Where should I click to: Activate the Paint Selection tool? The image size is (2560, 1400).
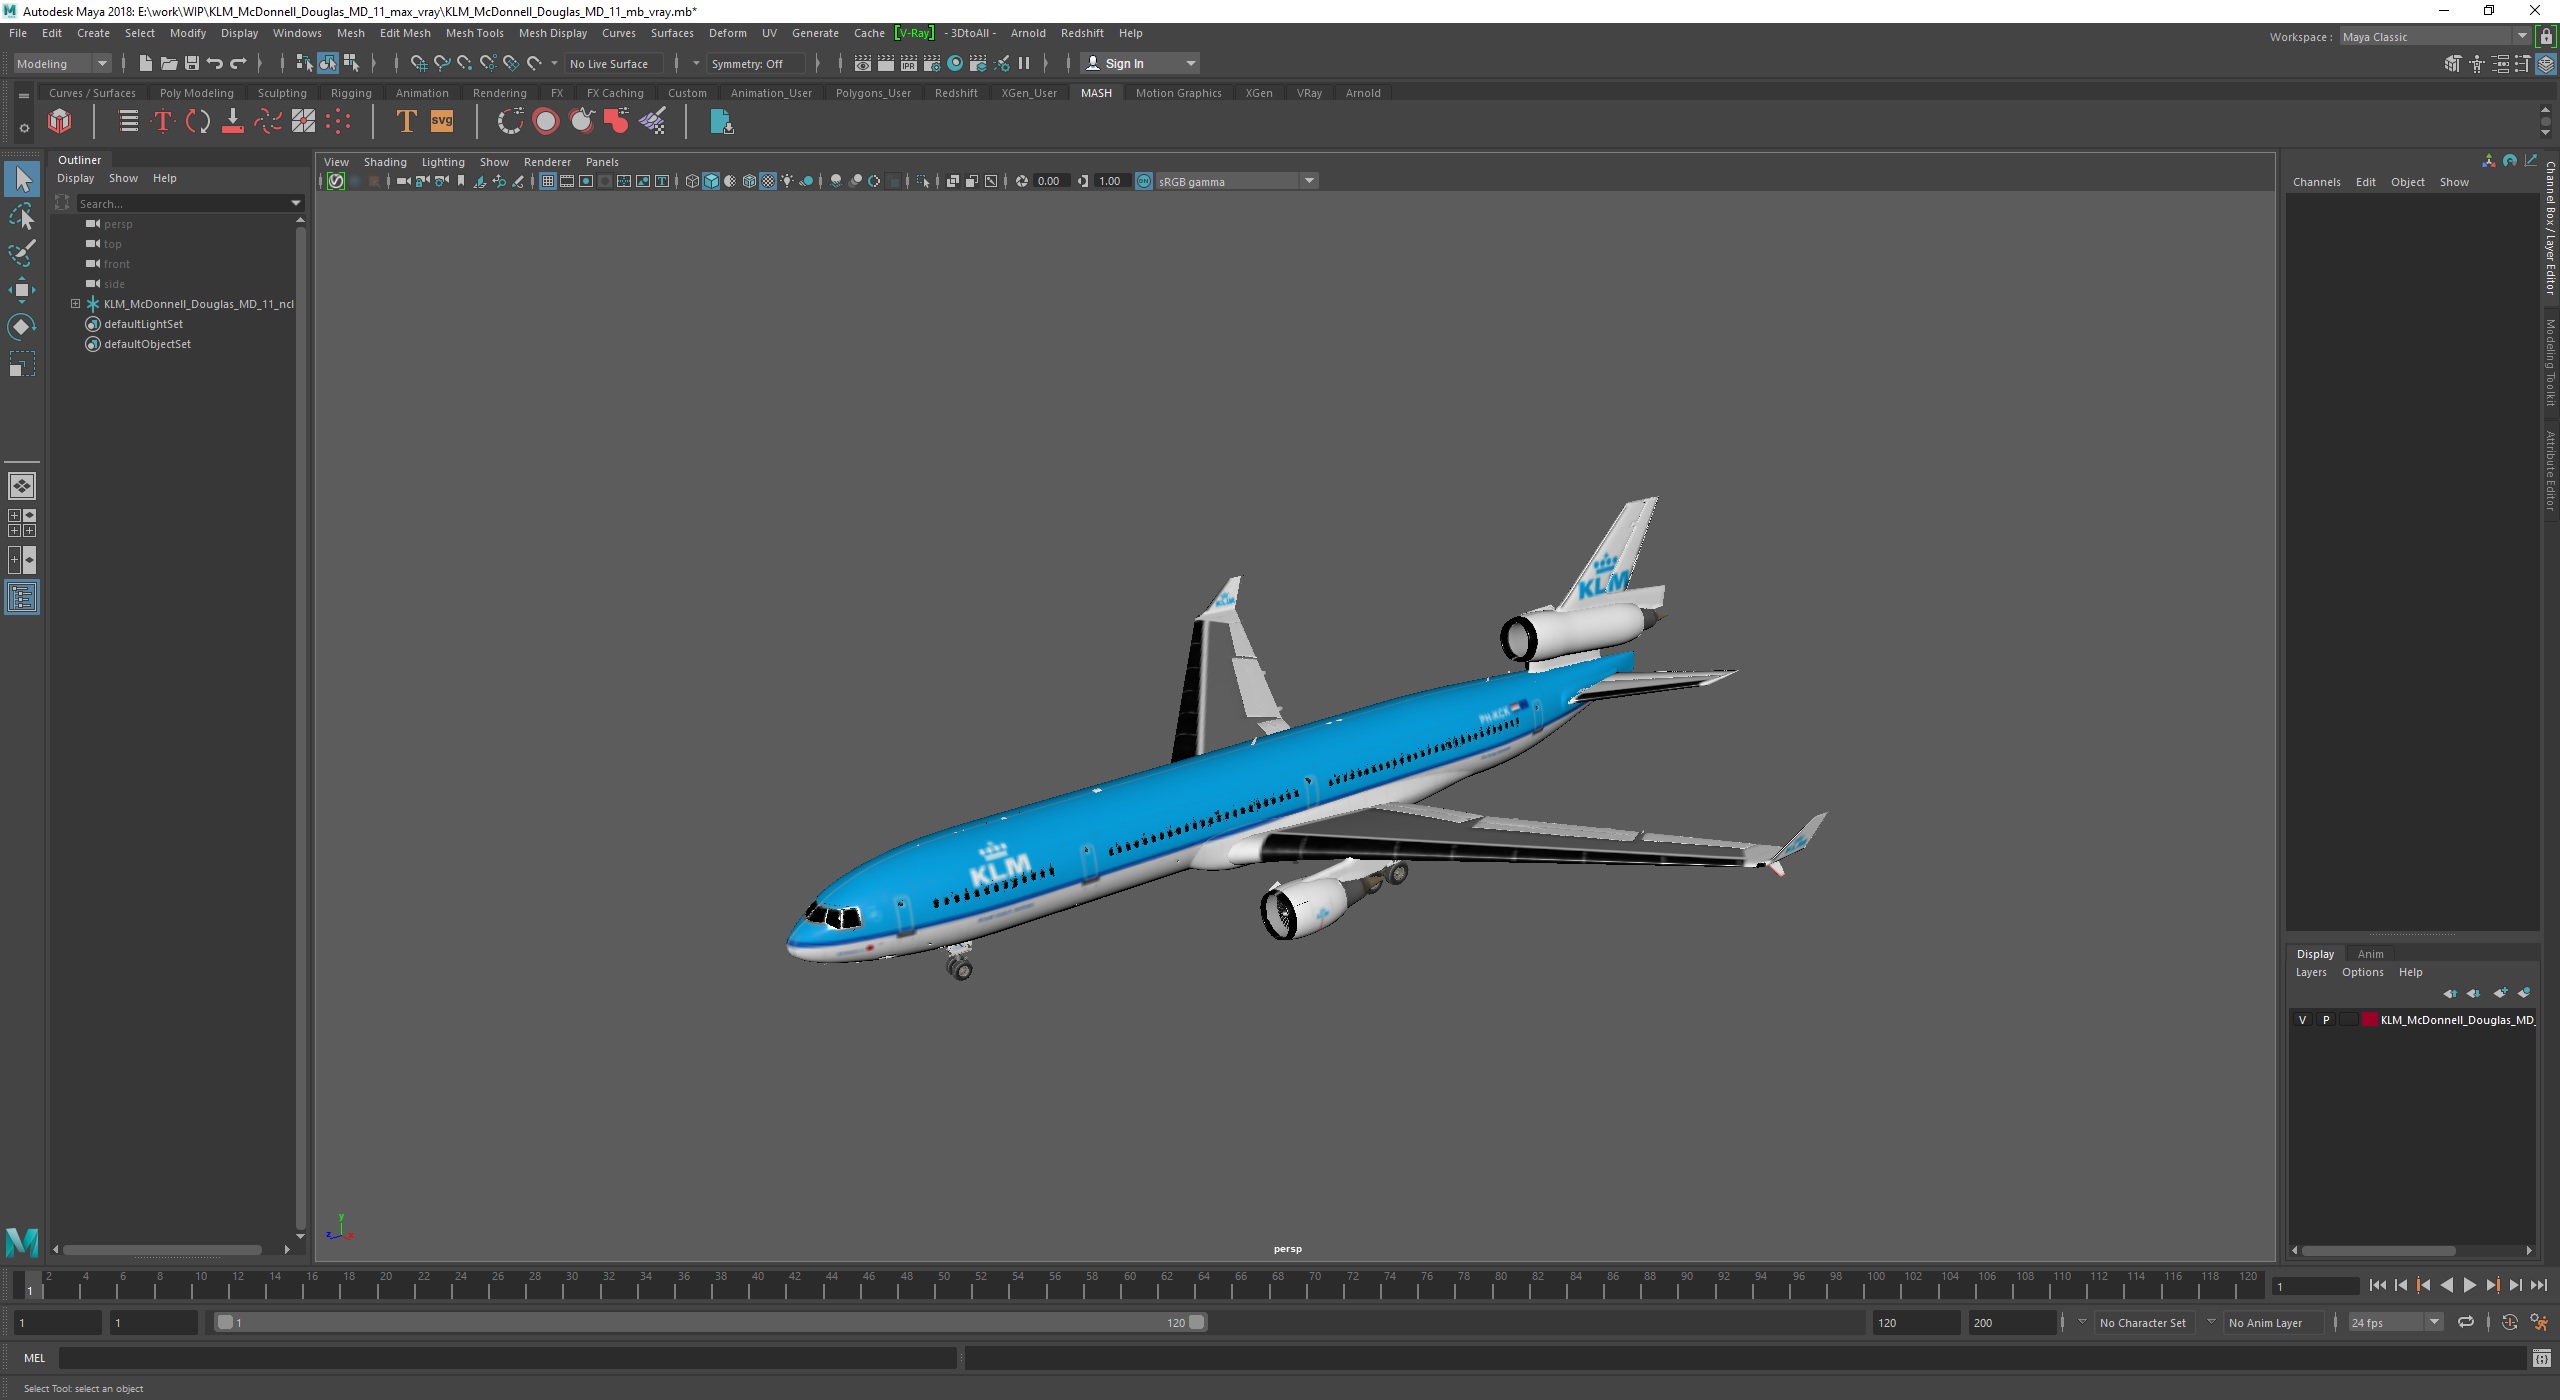click(x=22, y=253)
